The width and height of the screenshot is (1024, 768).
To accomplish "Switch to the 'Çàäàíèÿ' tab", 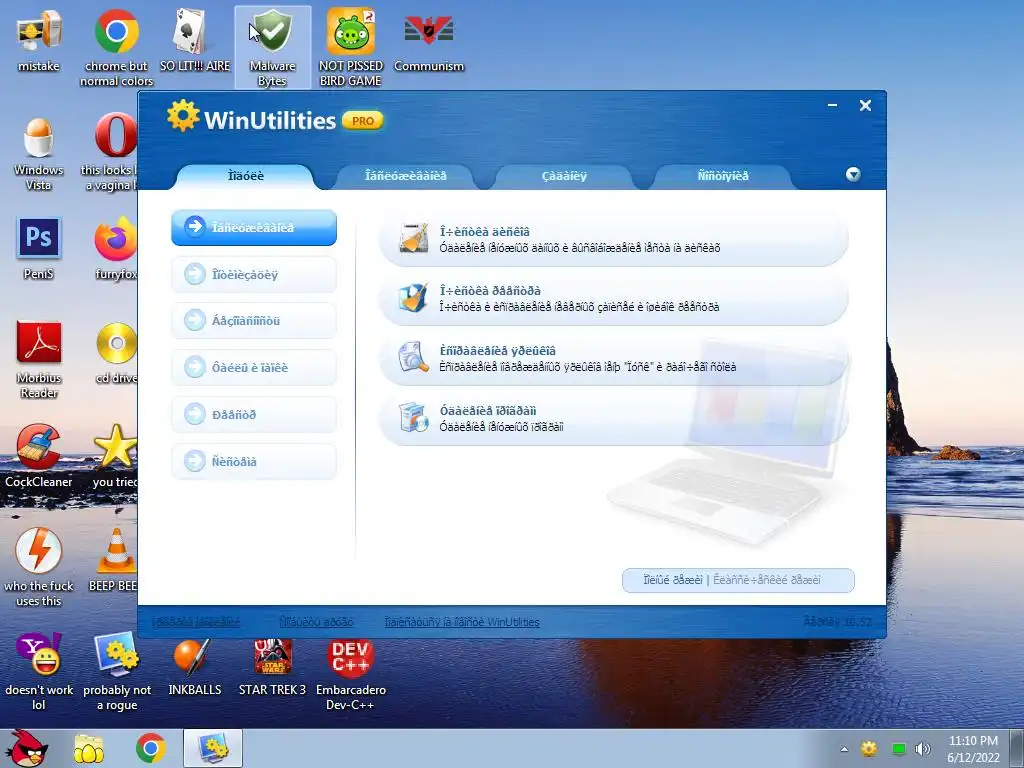I will click(564, 176).
